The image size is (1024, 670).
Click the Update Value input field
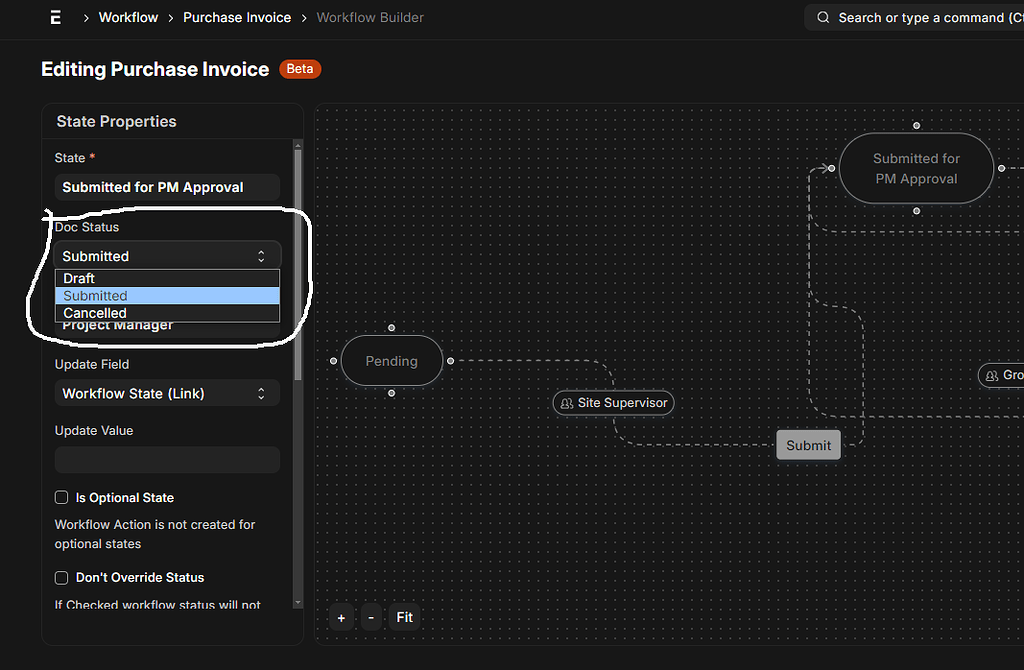click(167, 460)
